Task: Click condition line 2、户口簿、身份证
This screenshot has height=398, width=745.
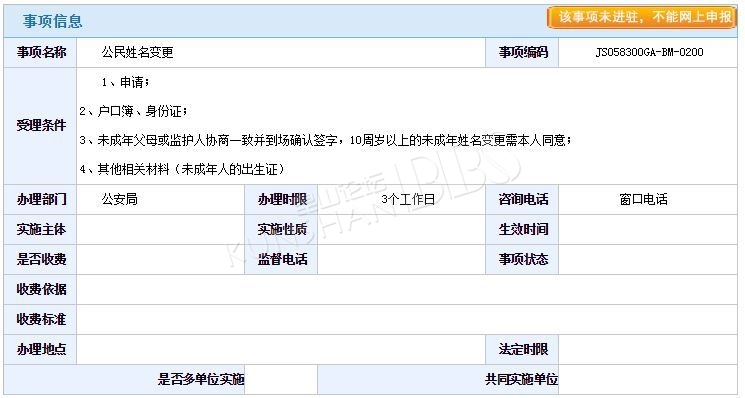Action: (x=134, y=111)
